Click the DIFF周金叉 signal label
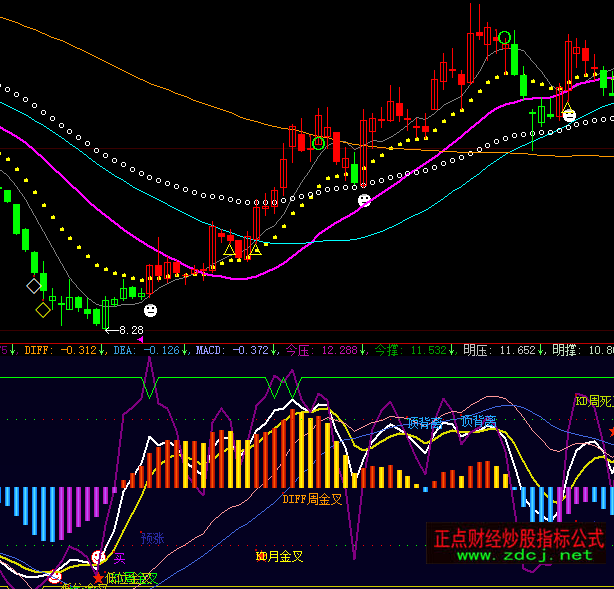614x589 pixels. 312,499
